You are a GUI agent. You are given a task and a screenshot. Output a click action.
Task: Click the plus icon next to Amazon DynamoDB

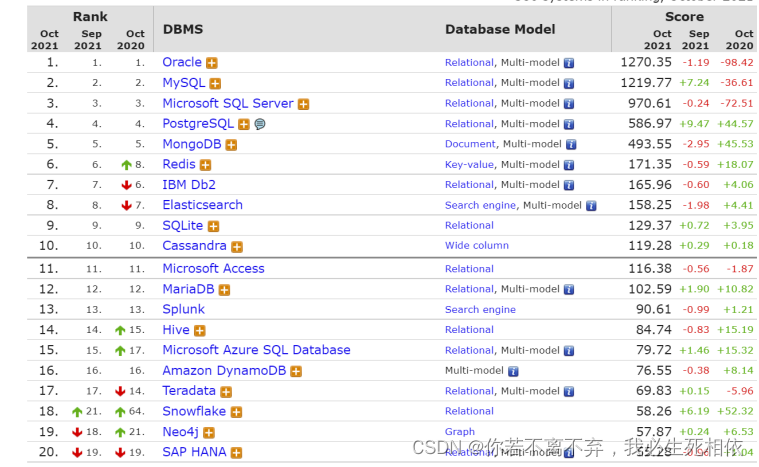296,371
